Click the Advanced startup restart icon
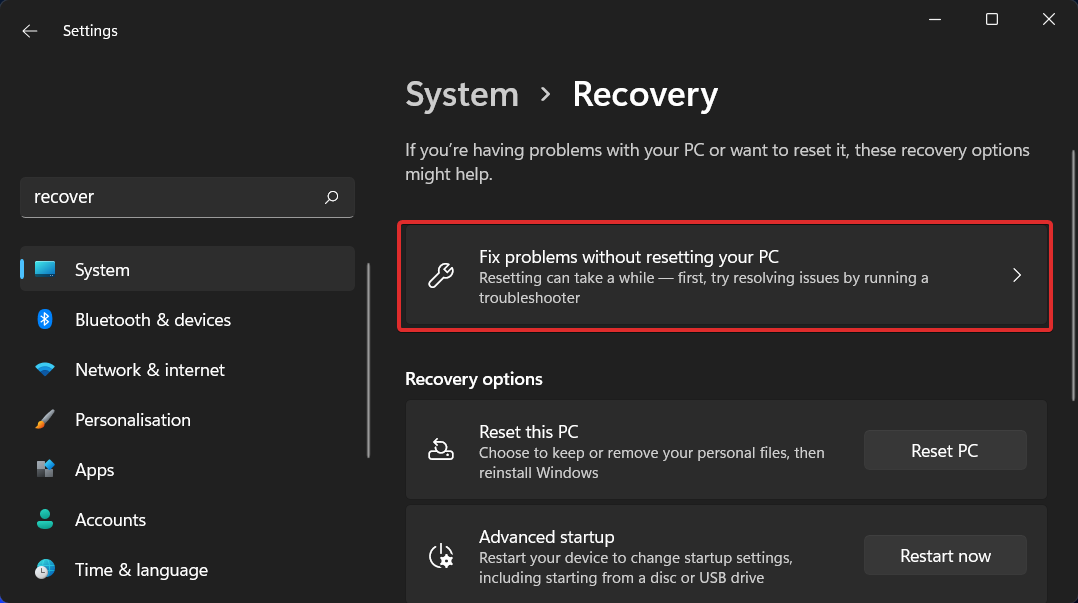 tap(442, 554)
